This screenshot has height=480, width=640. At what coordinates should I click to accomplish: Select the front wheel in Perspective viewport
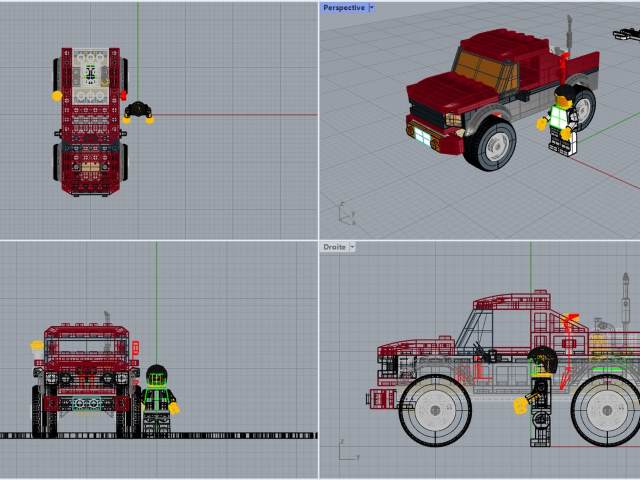click(x=491, y=144)
